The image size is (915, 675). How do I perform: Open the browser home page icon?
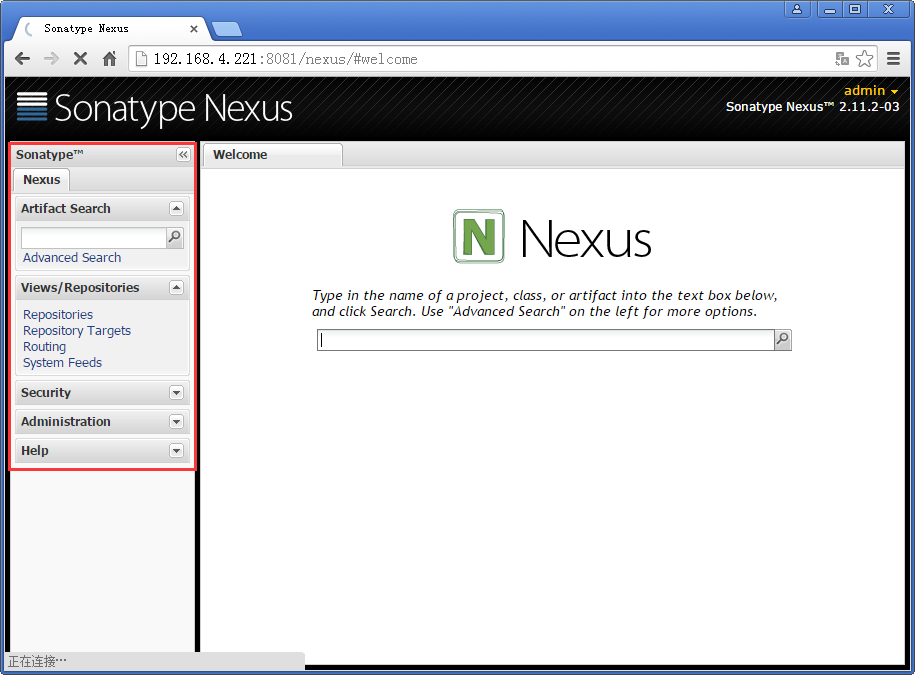(x=109, y=59)
